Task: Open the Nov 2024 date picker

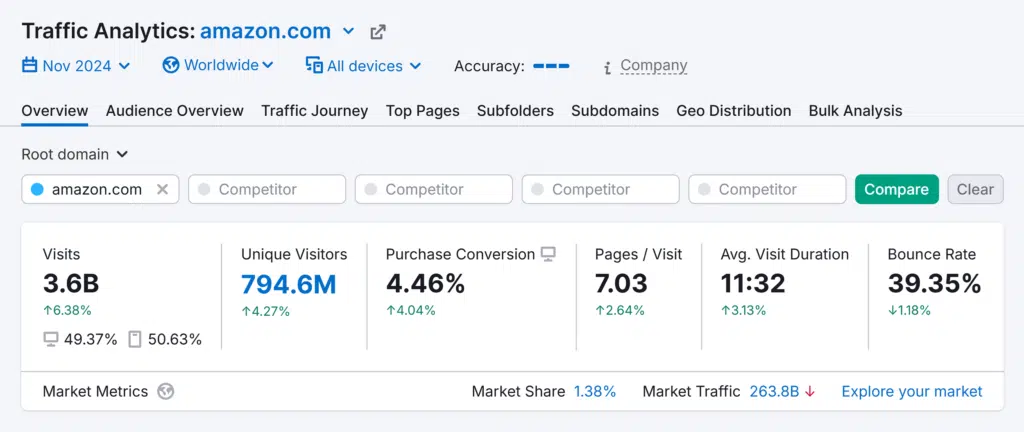Action: click(x=76, y=66)
